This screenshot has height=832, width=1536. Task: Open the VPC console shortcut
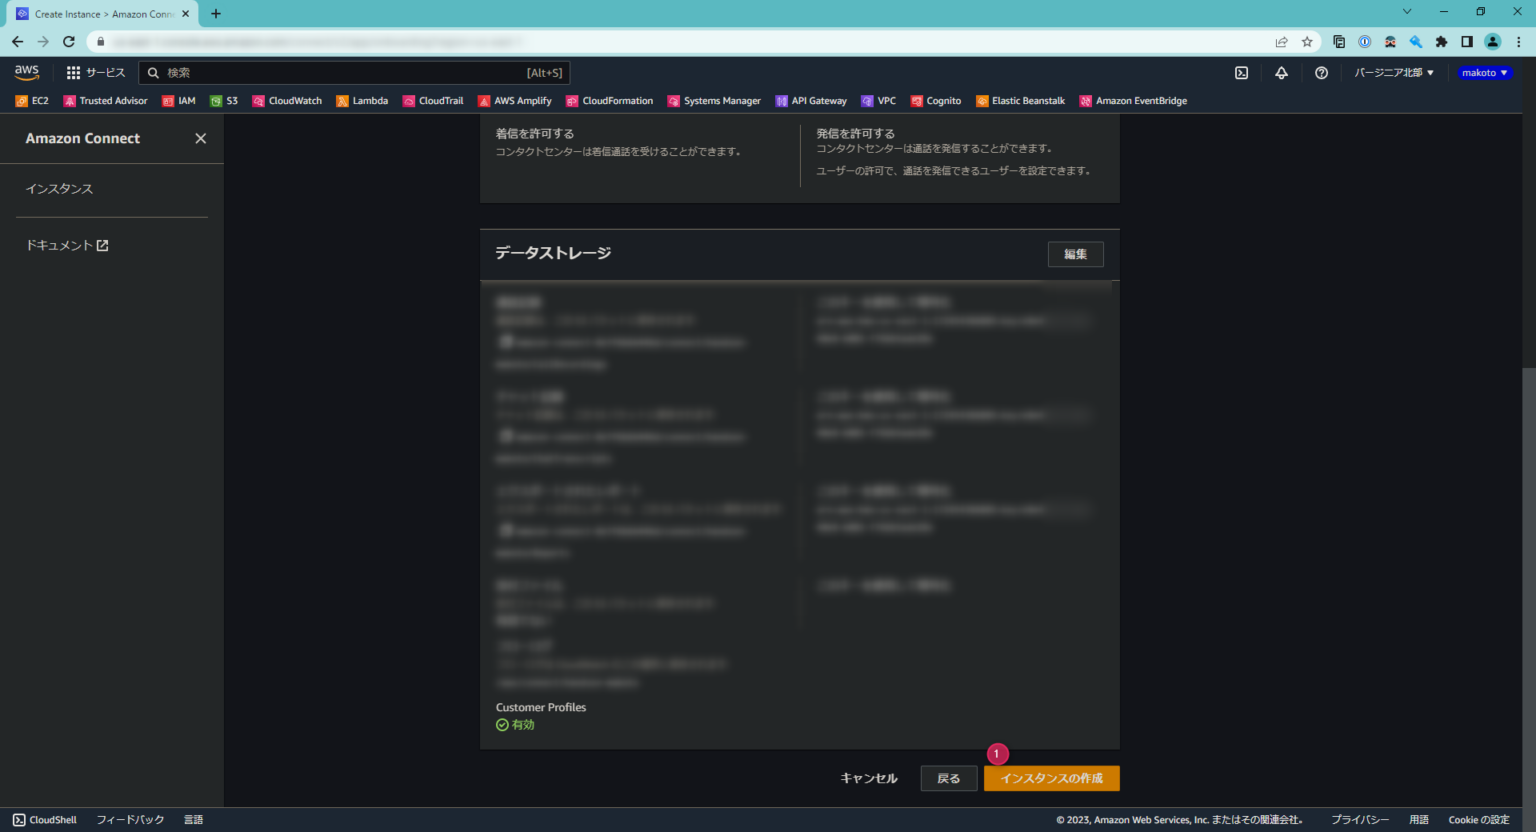click(x=878, y=100)
